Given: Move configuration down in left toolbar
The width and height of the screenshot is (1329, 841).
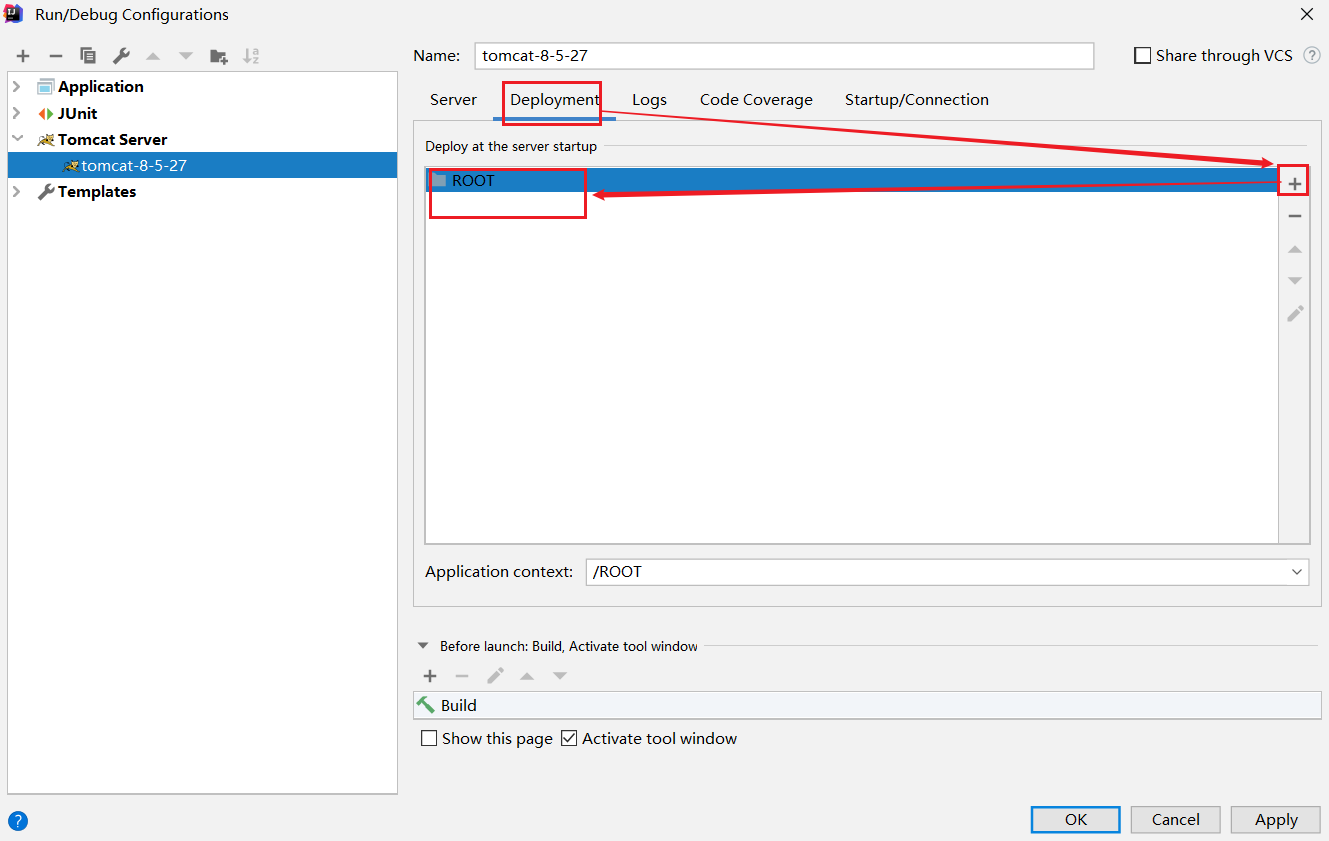Looking at the screenshot, I should [x=186, y=56].
